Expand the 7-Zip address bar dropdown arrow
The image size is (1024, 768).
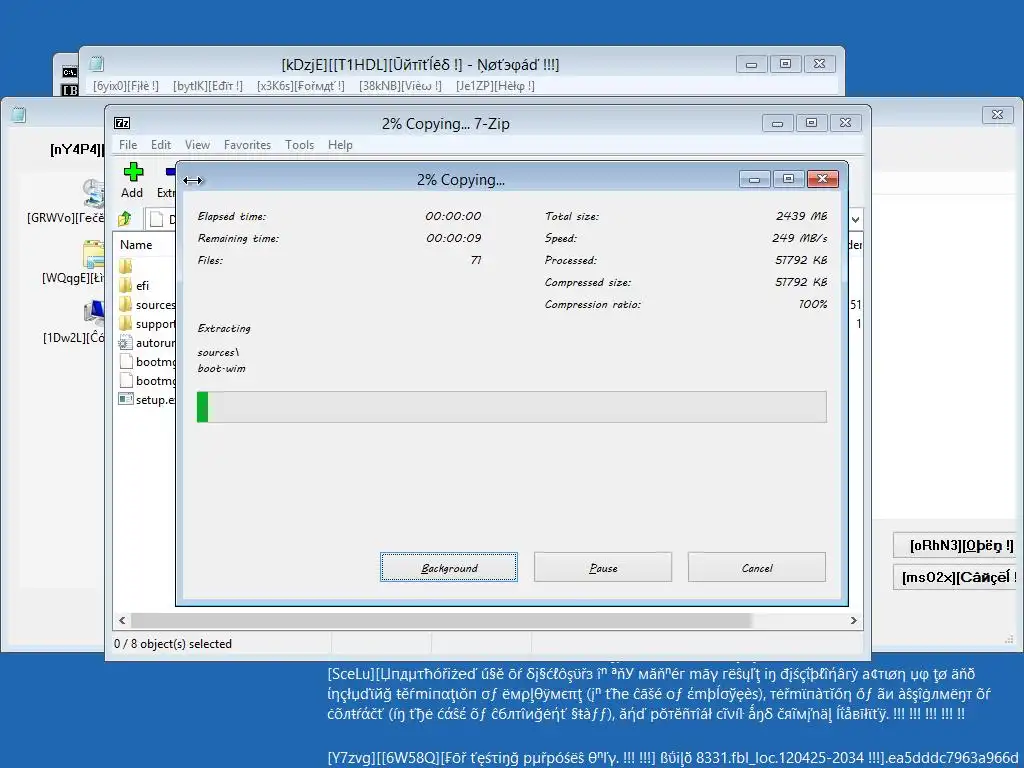[856, 219]
